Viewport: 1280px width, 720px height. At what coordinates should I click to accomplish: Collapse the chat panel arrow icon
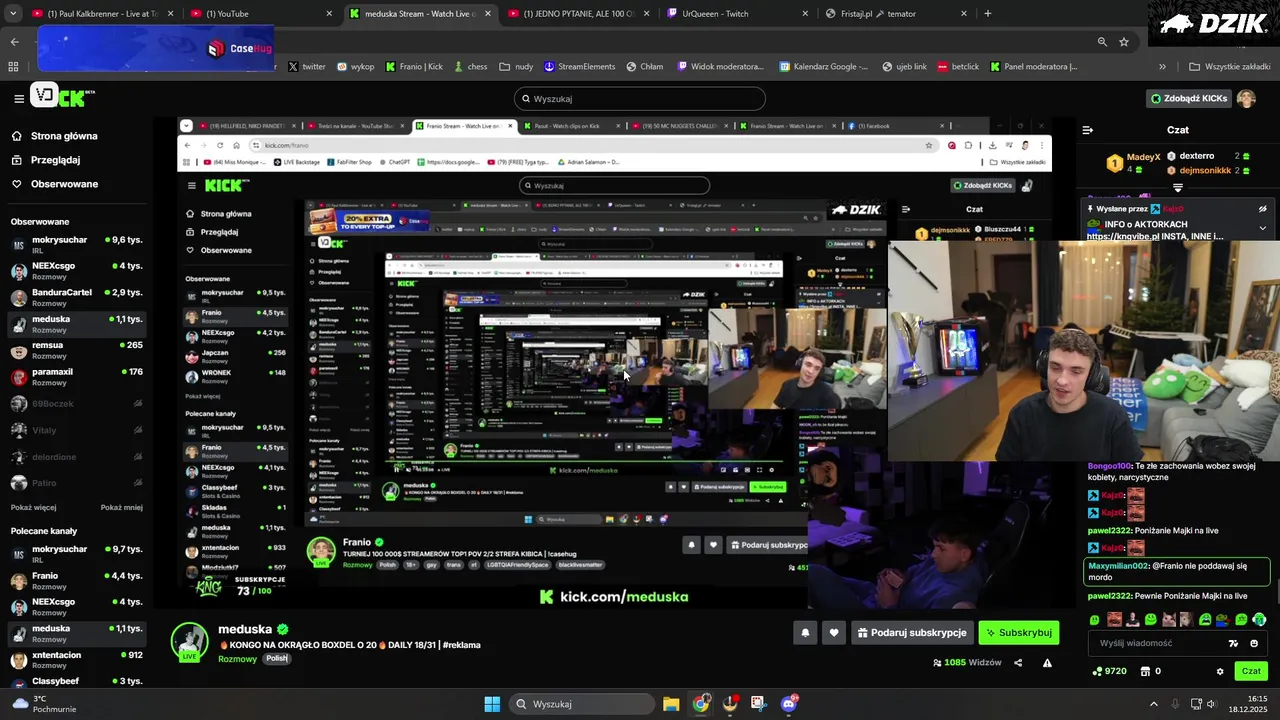pos(1088,130)
